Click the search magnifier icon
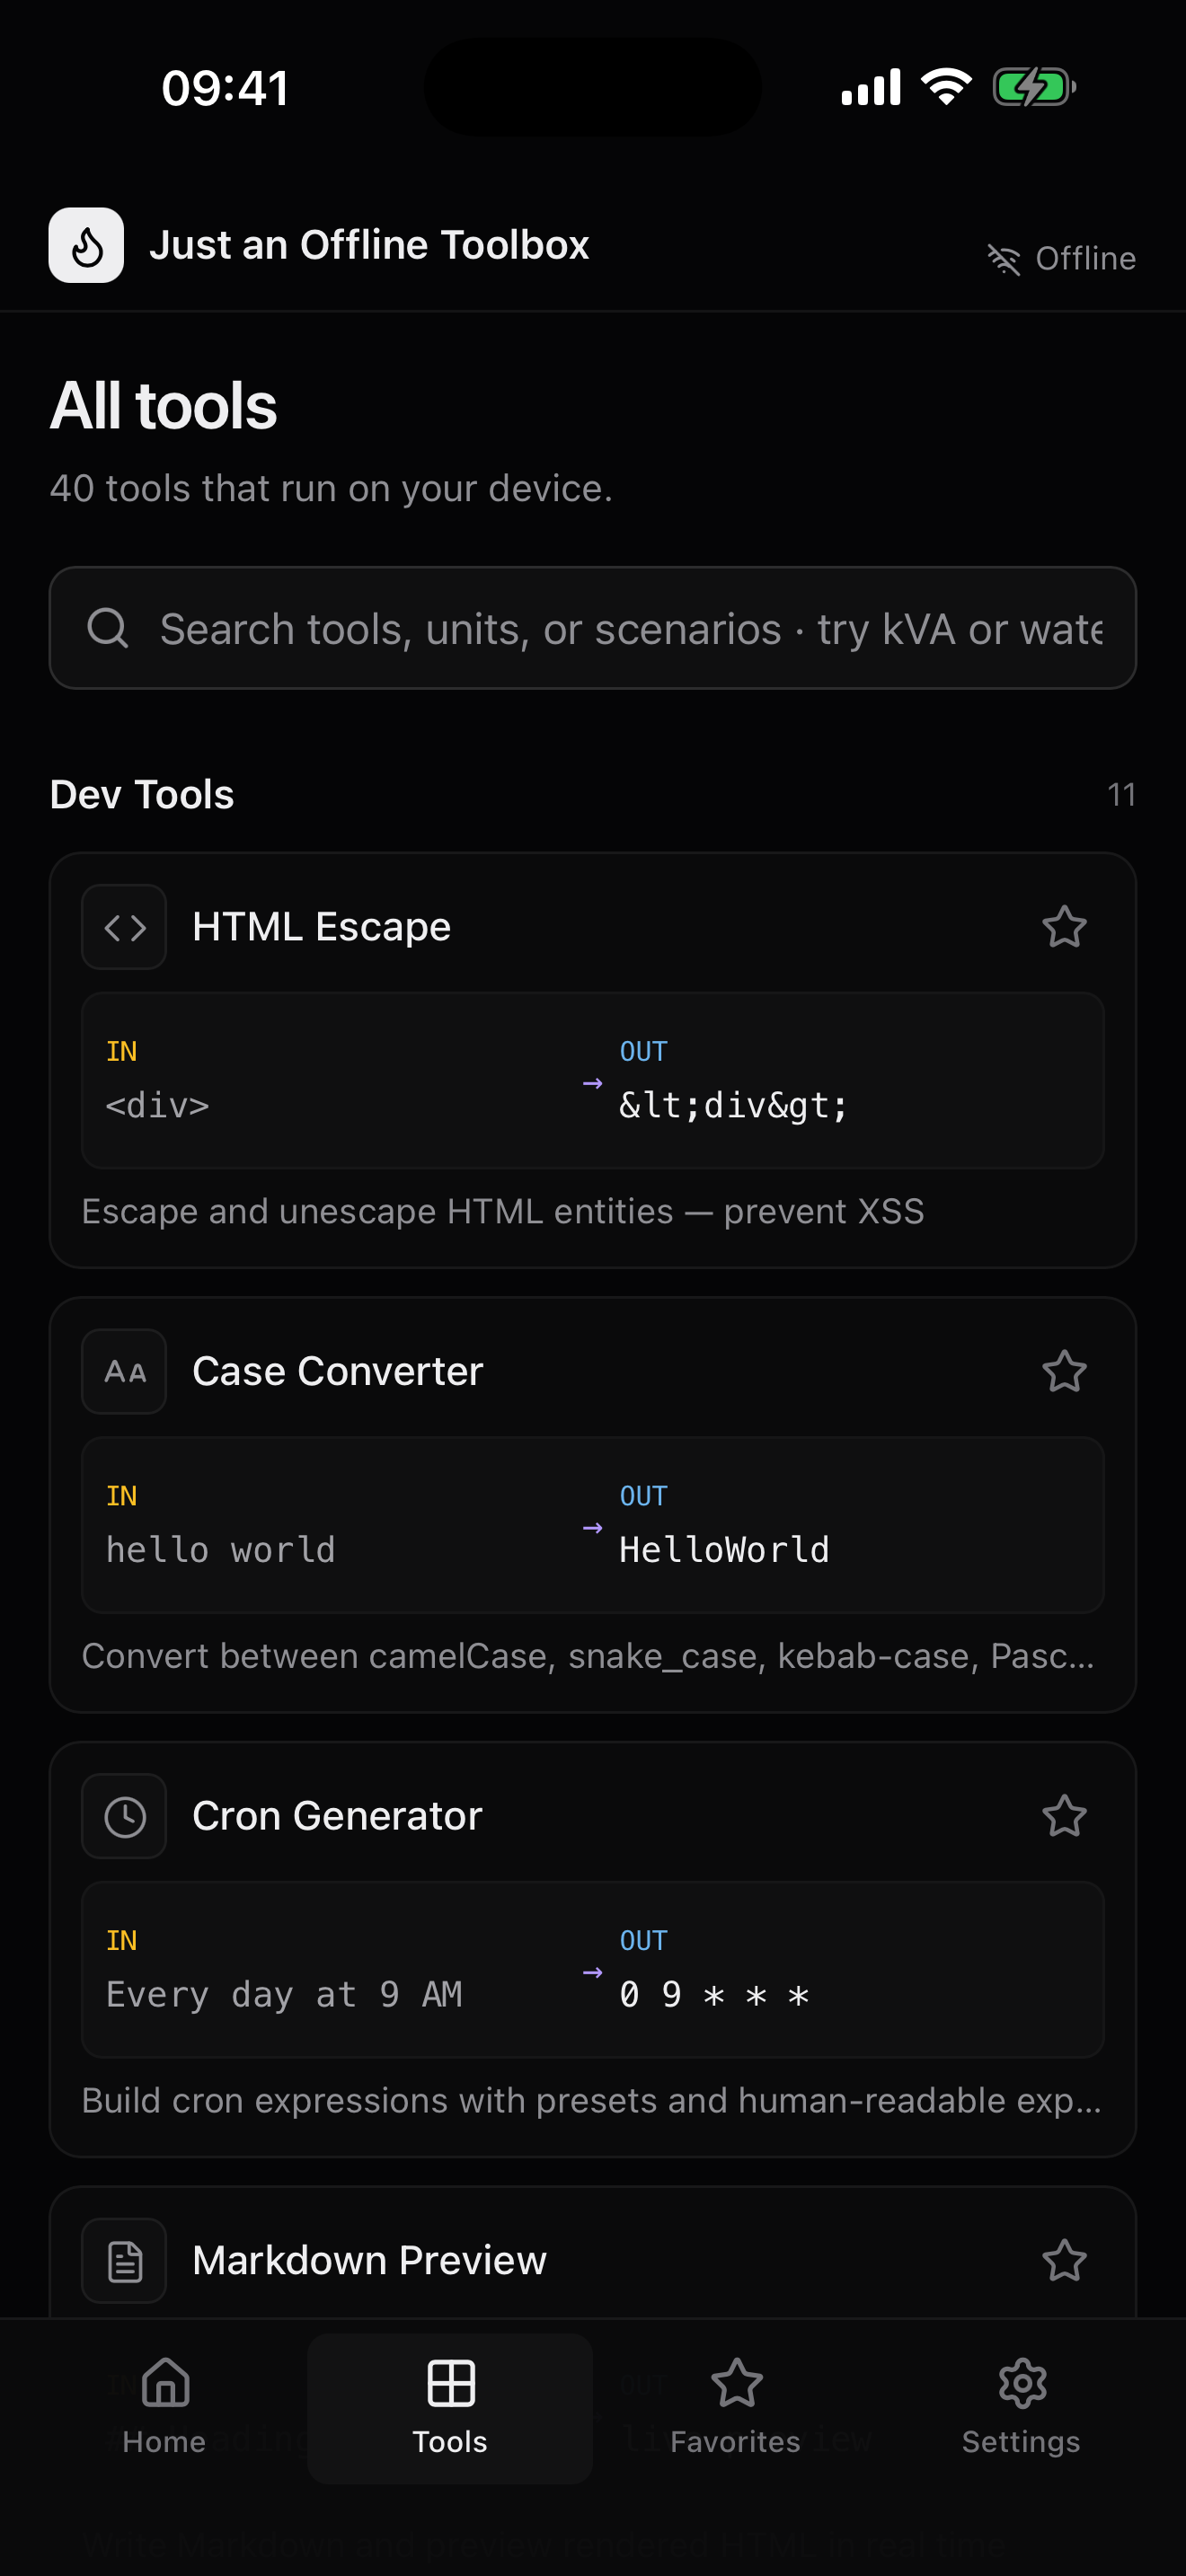Viewport: 1186px width, 2576px height. [x=107, y=629]
